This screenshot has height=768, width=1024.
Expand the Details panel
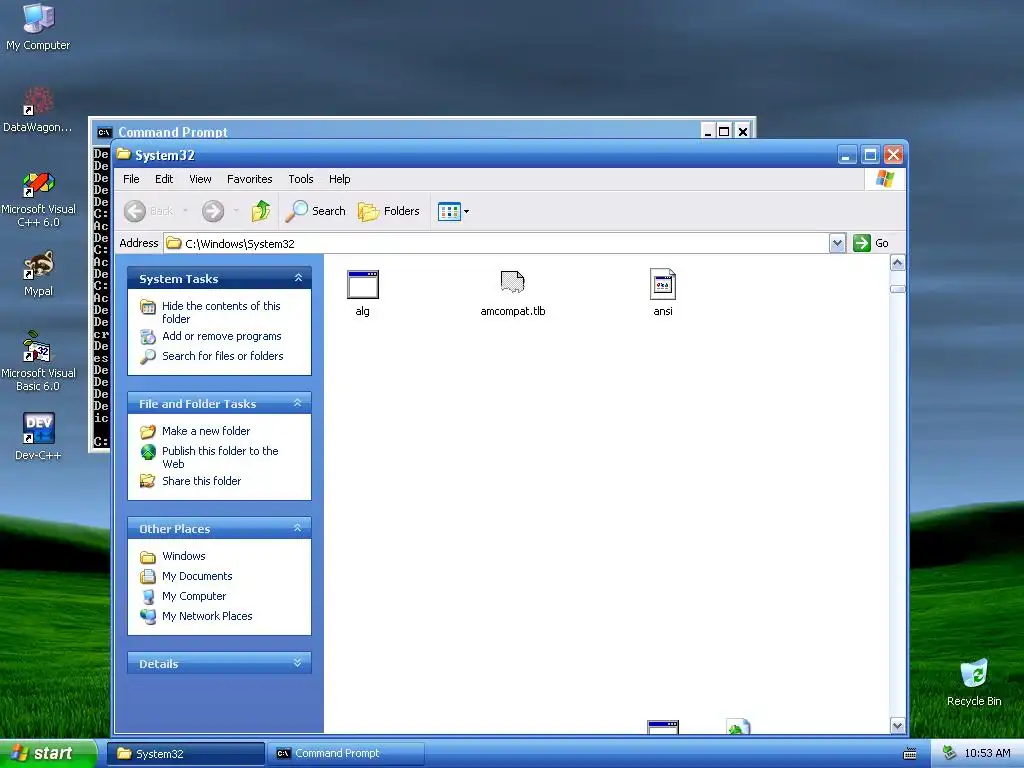298,663
